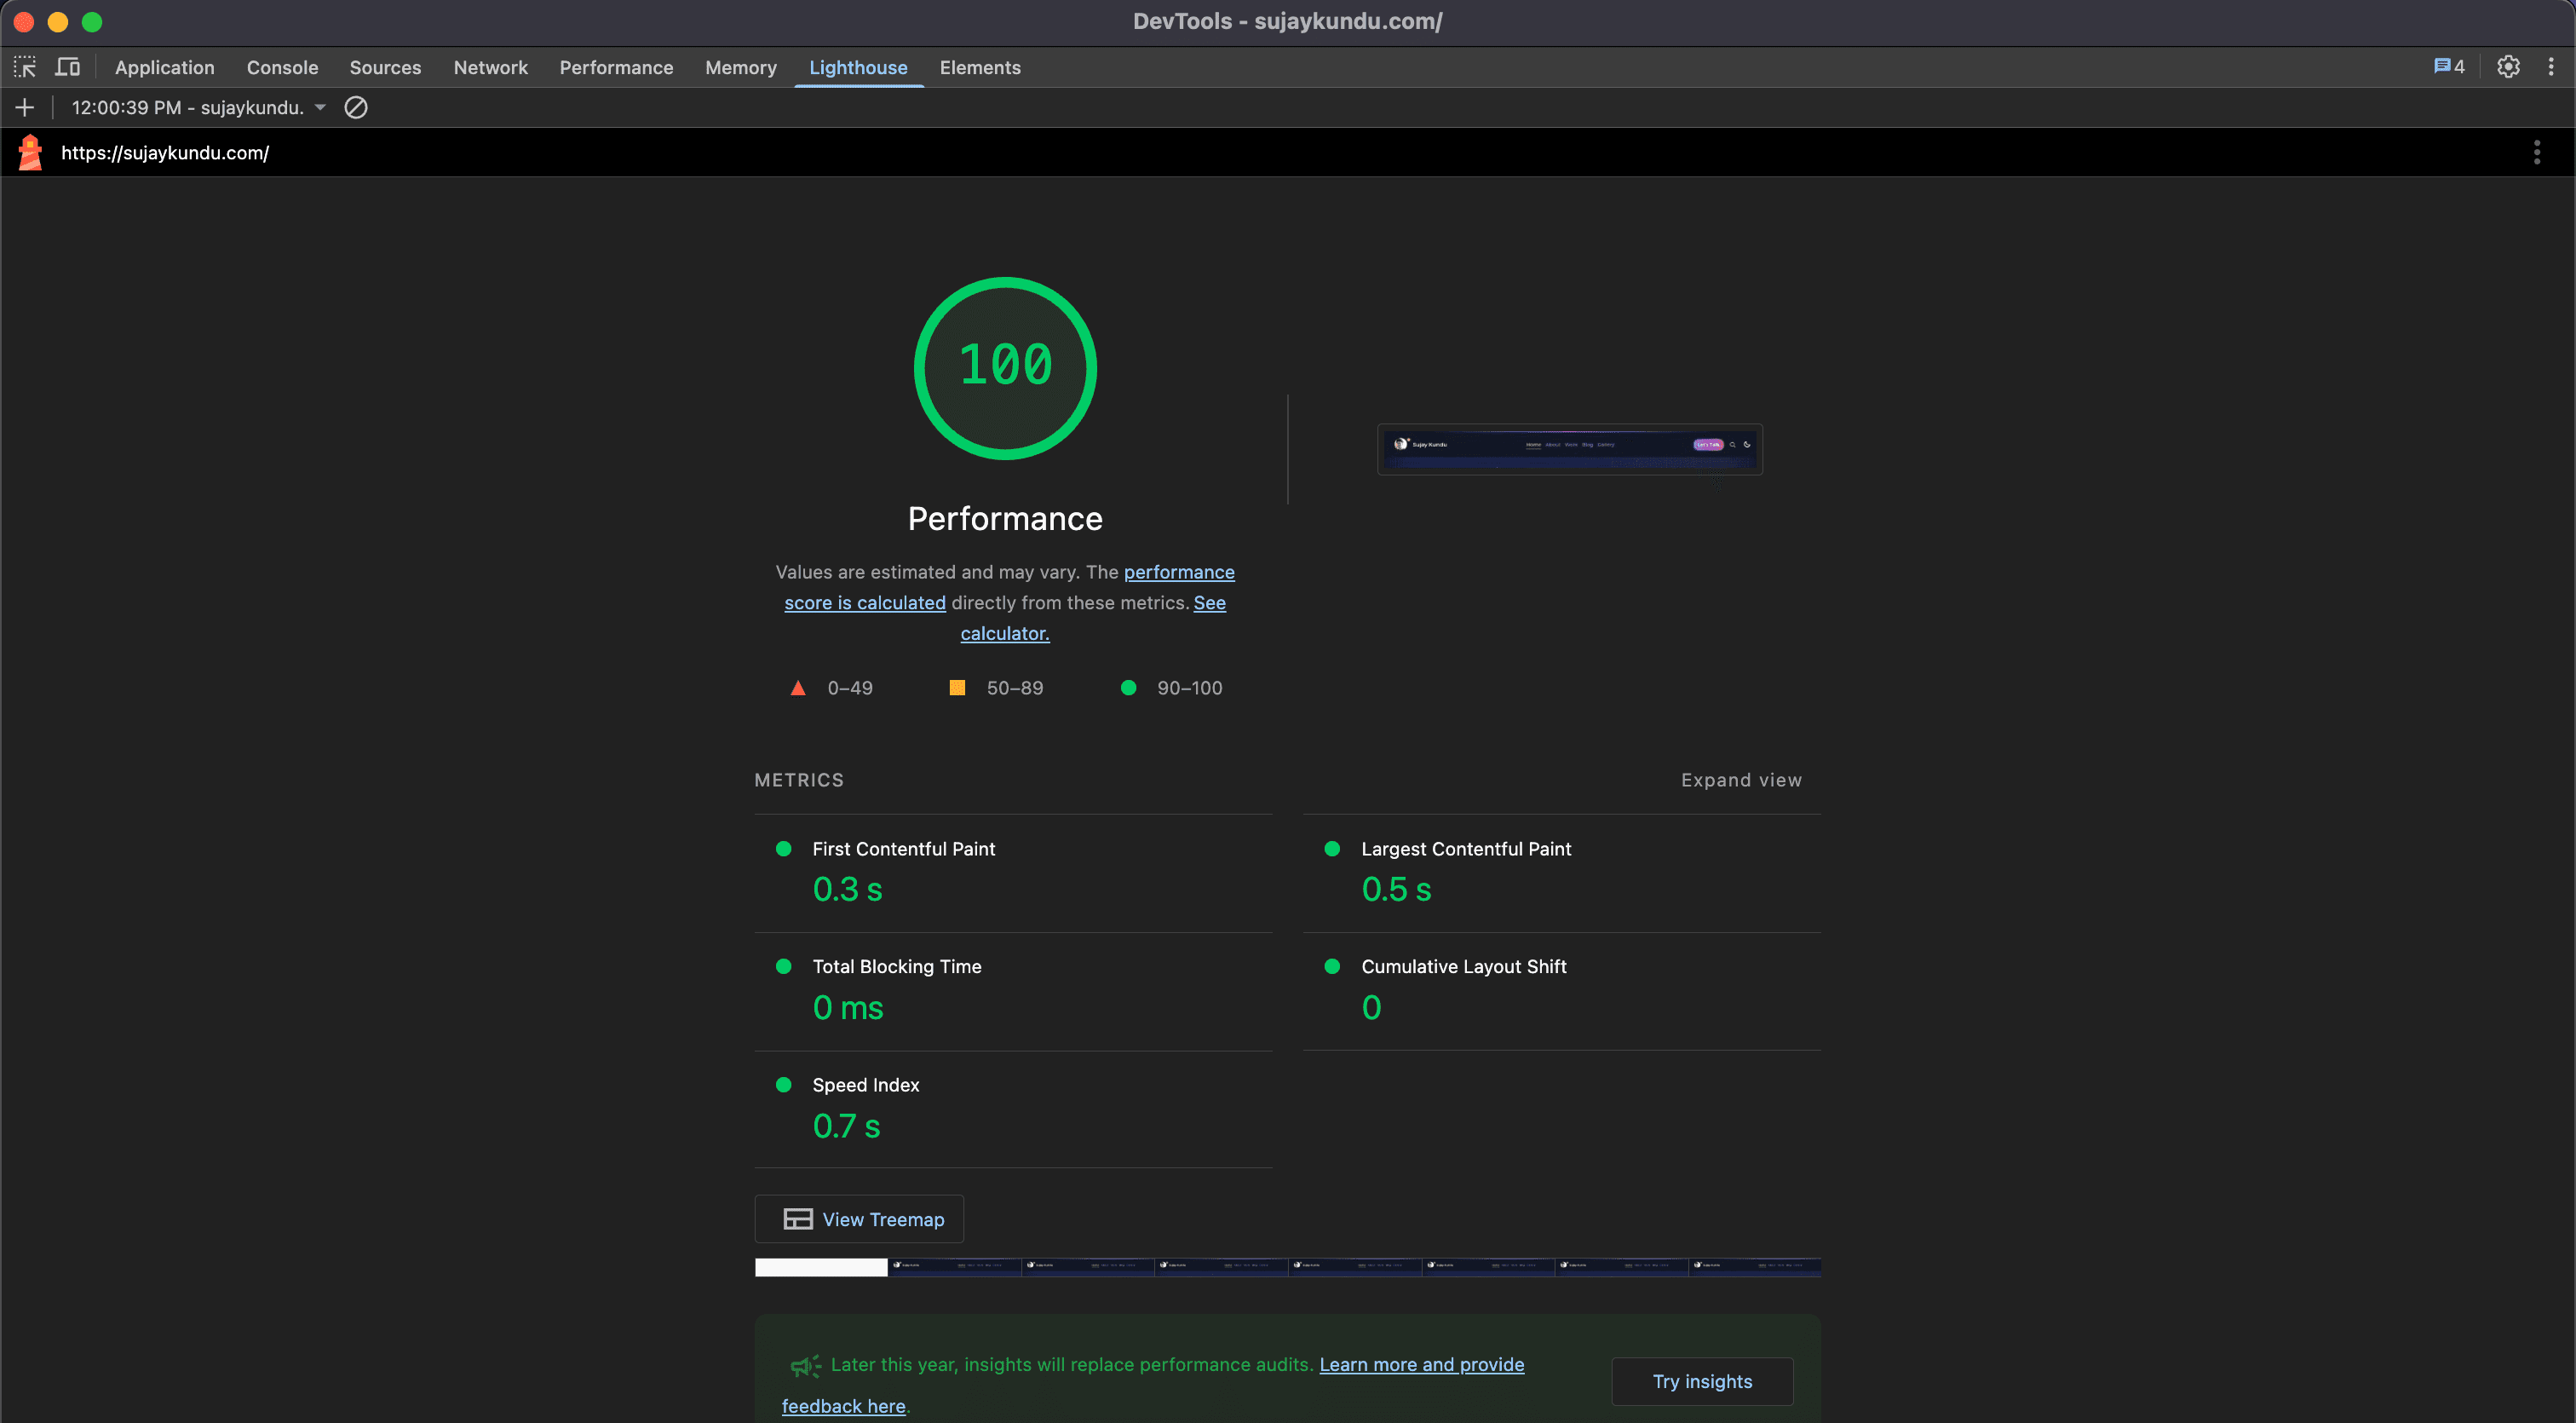The width and height of the screenshot is (2576, 1423).
Task: Expand the Largest Contentful Paint metric
Action: [1465, 849]
